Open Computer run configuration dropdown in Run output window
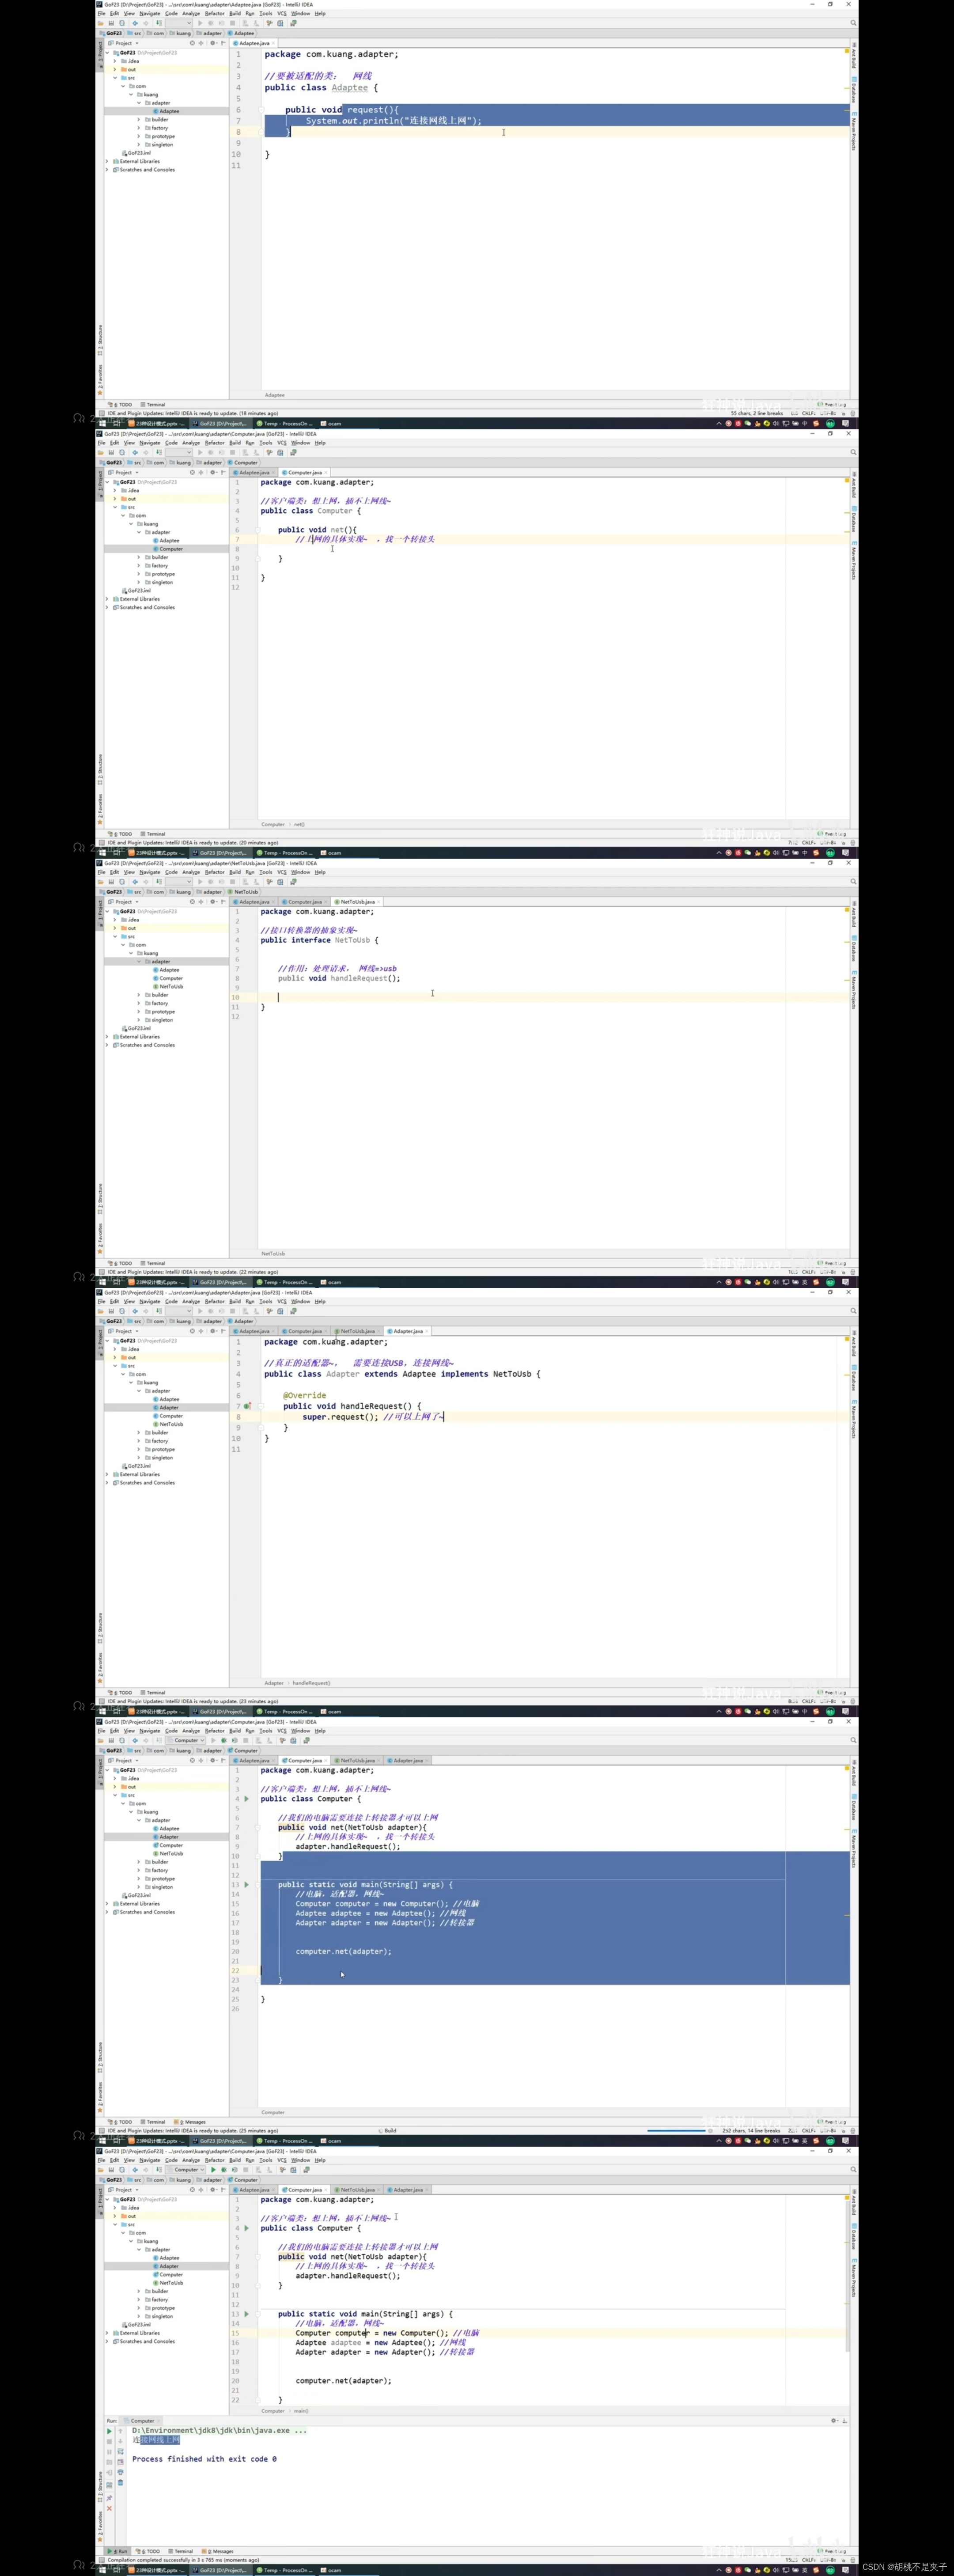This screenshot has height=2576, width=954. [x=187, y=2170]
